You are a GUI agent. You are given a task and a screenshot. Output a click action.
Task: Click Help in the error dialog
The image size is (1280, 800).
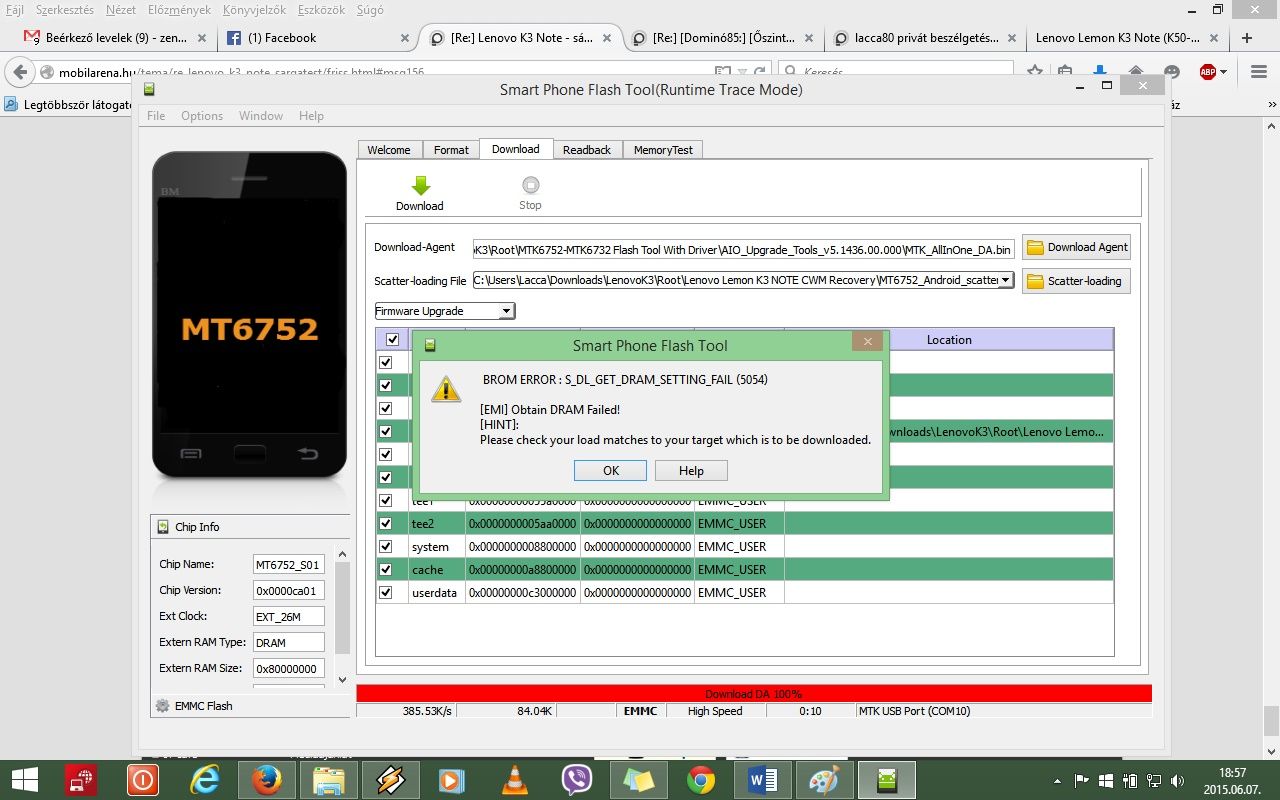[x=691, y=471]
